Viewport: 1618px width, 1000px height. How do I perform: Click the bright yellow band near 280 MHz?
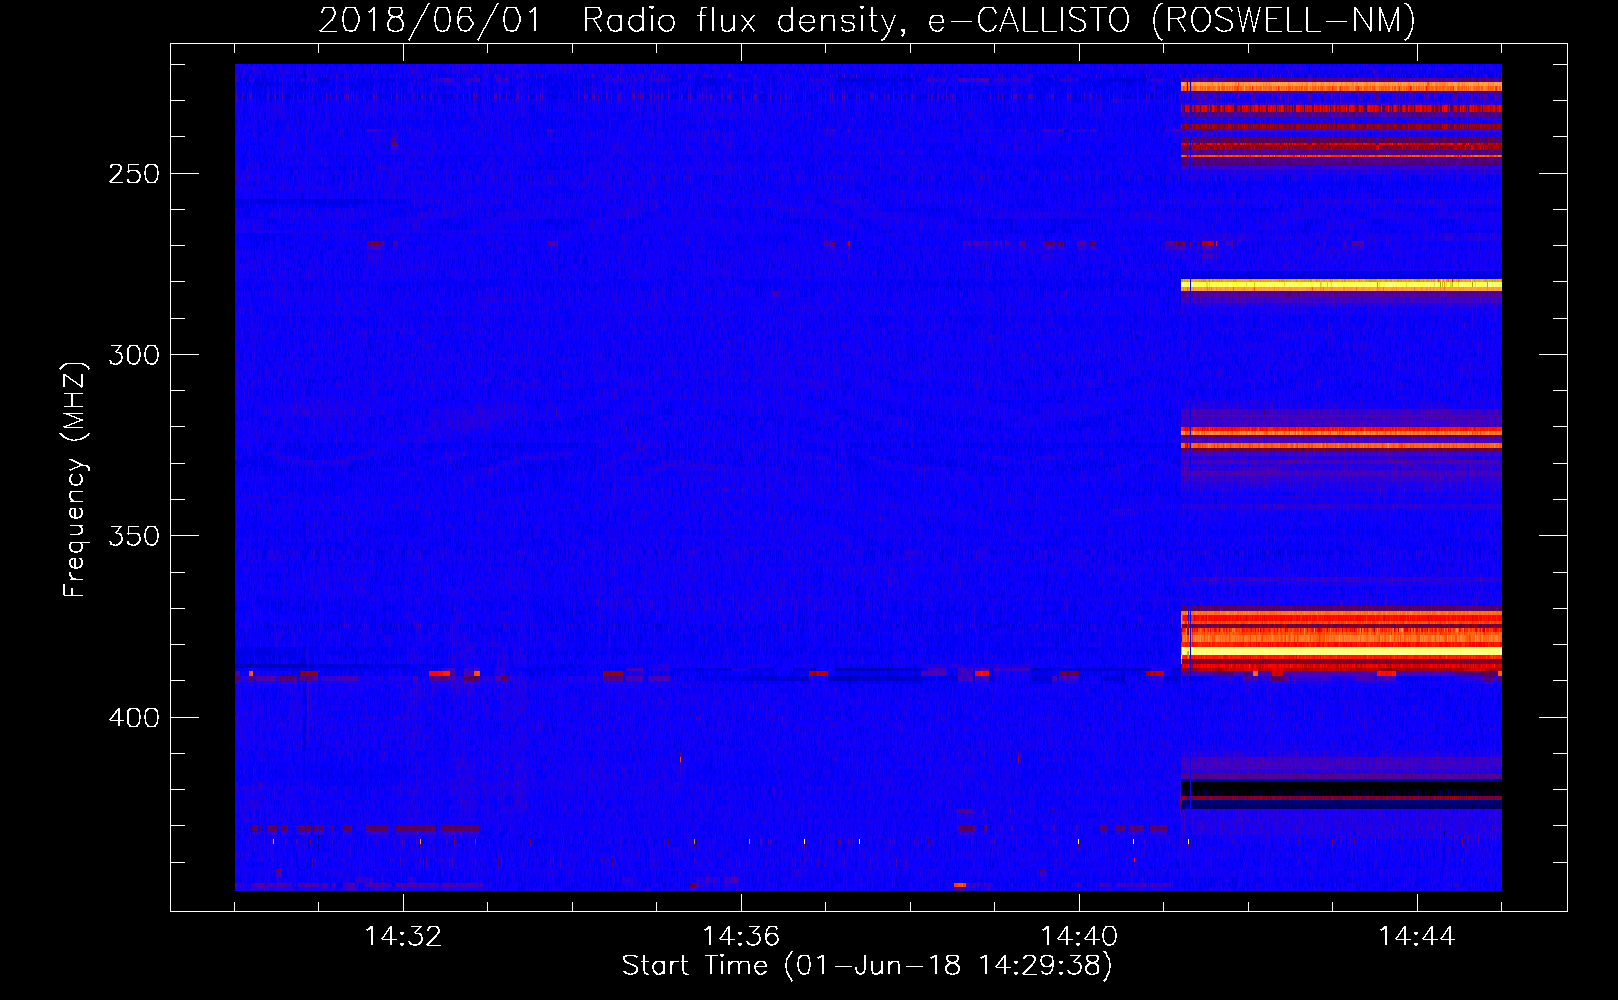click(1341, 285)
